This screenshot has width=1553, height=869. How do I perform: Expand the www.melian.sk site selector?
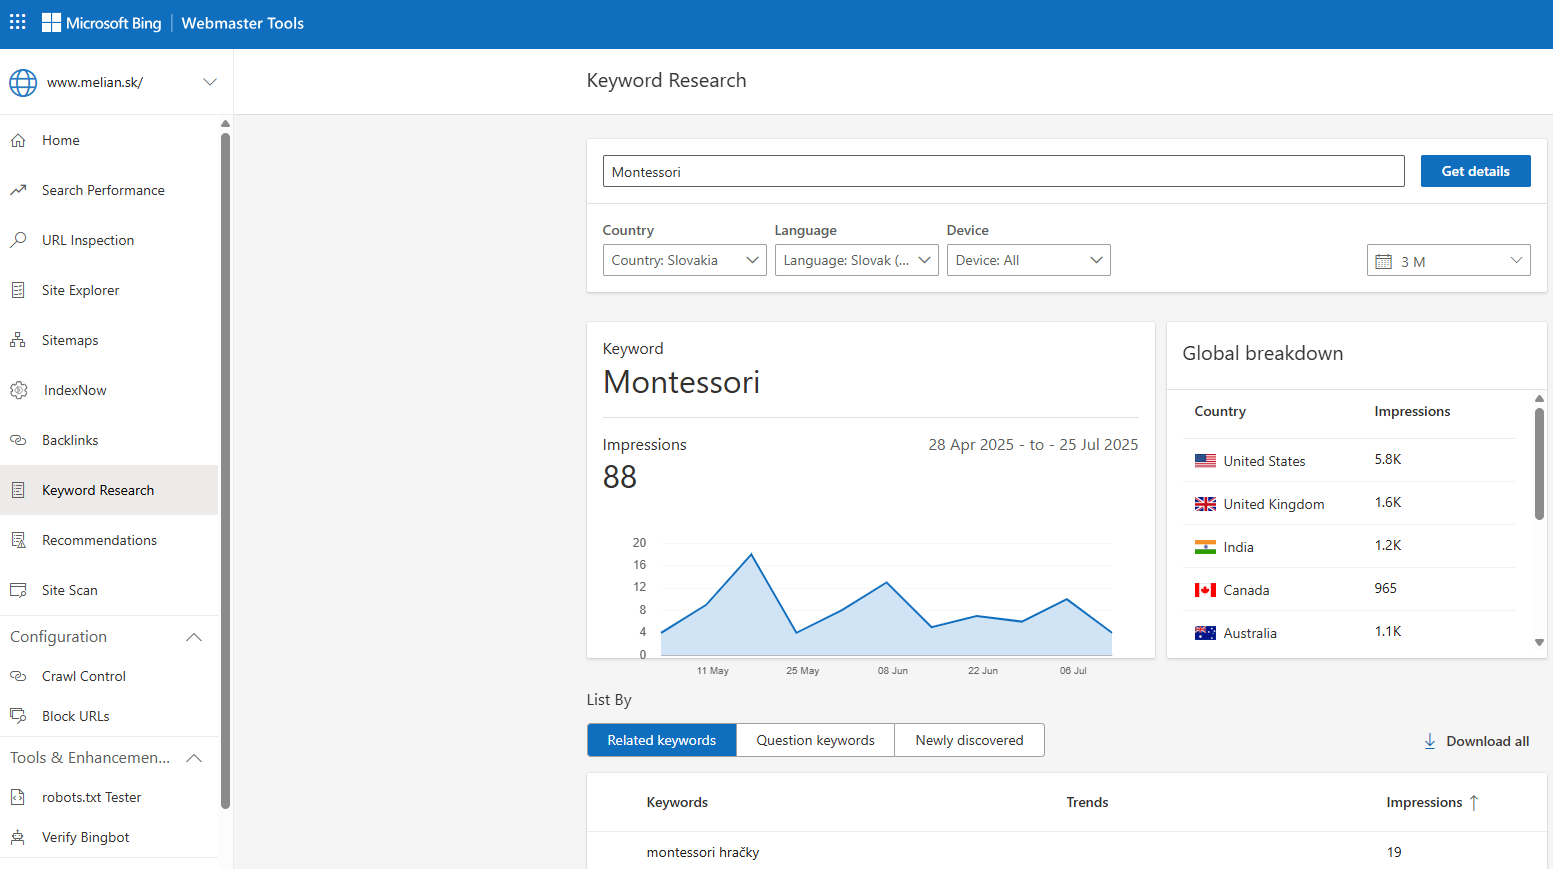pyautogui.click(x=210, y=82)
